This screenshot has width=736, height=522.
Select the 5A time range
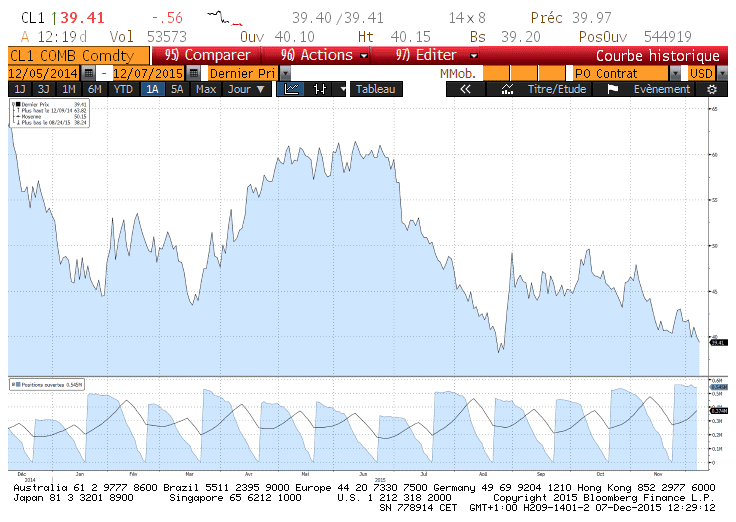tap(177, 89)
